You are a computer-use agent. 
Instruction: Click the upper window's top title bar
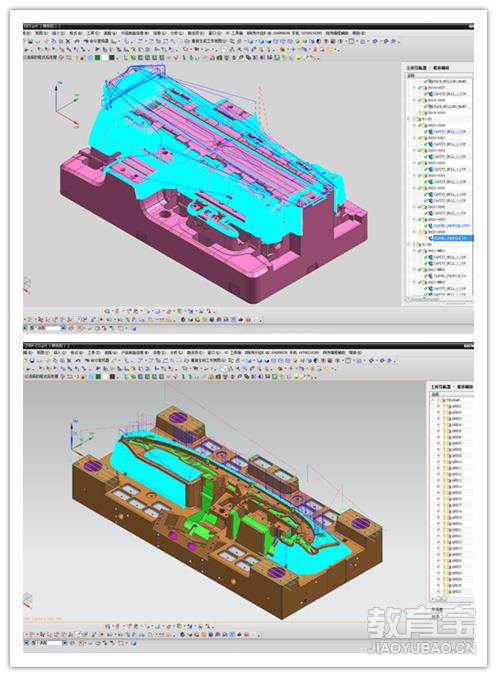point(248,26)
